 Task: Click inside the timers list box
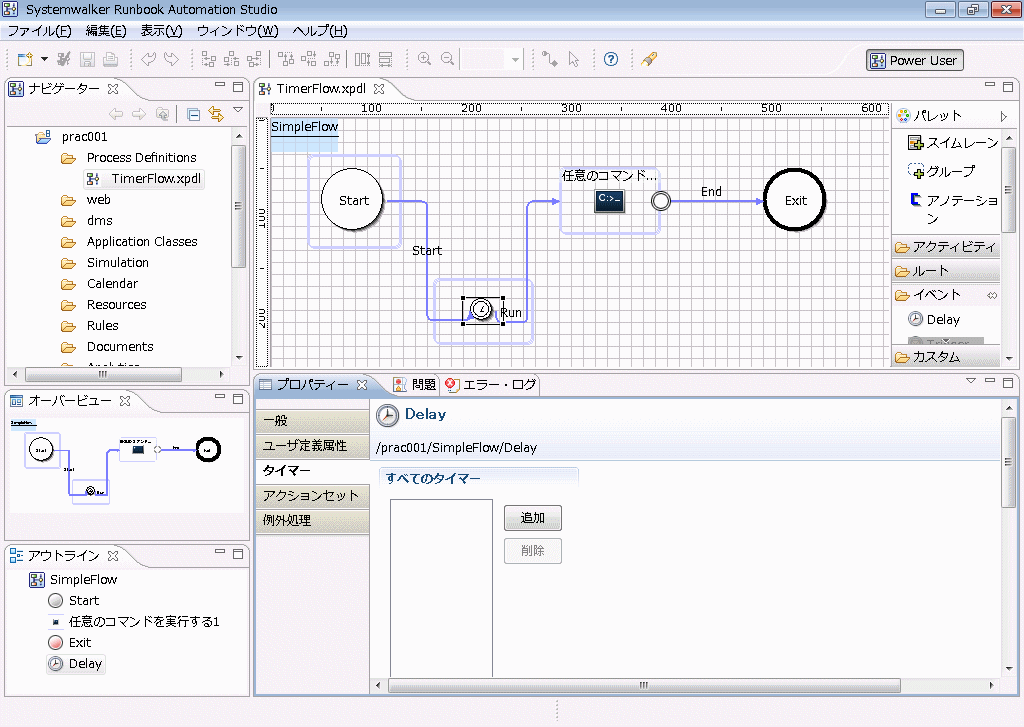click(x=441, y=588)
